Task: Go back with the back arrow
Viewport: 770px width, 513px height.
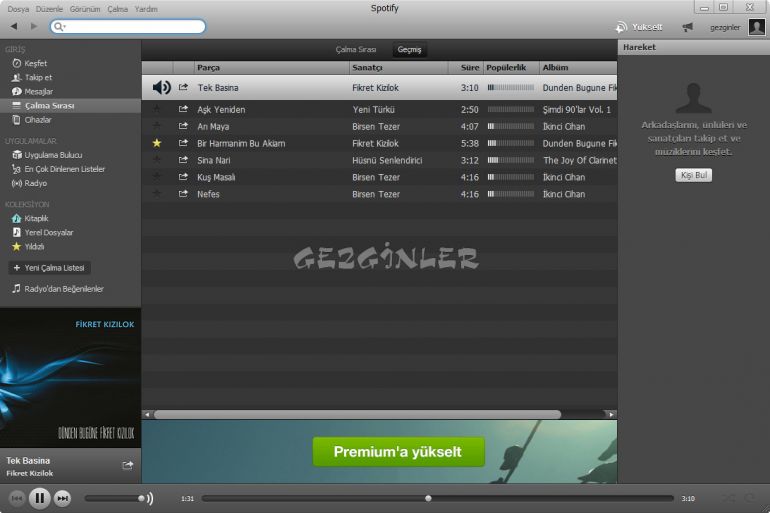Action: [14, 26]
